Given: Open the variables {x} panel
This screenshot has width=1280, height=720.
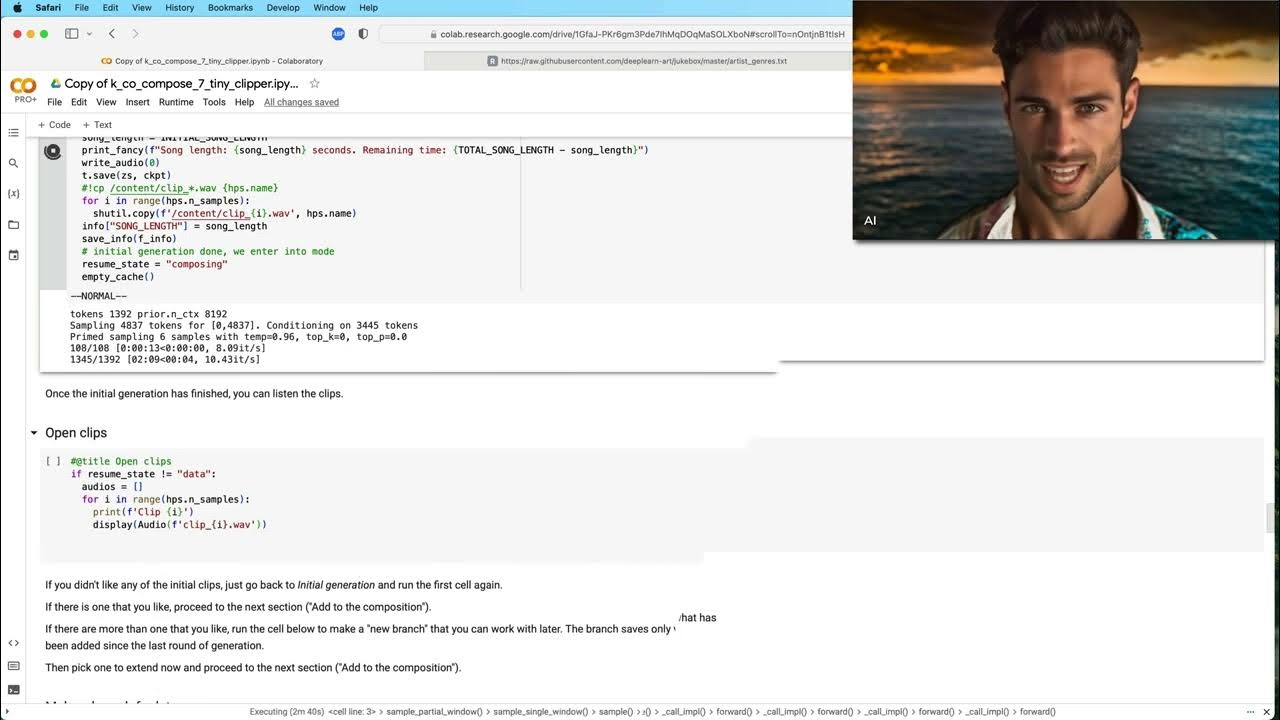Looking at the screenshot, I should tap(13, 194).
